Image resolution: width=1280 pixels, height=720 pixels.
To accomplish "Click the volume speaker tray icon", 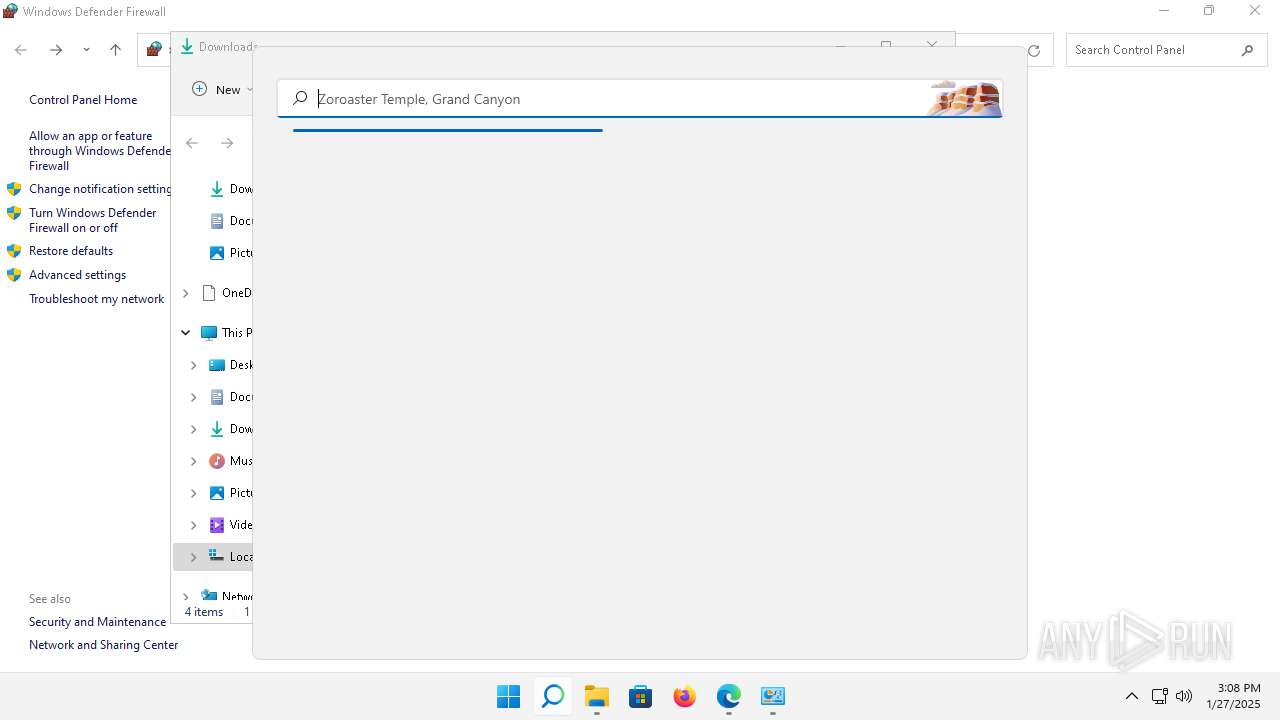I will coord(1184,696).
